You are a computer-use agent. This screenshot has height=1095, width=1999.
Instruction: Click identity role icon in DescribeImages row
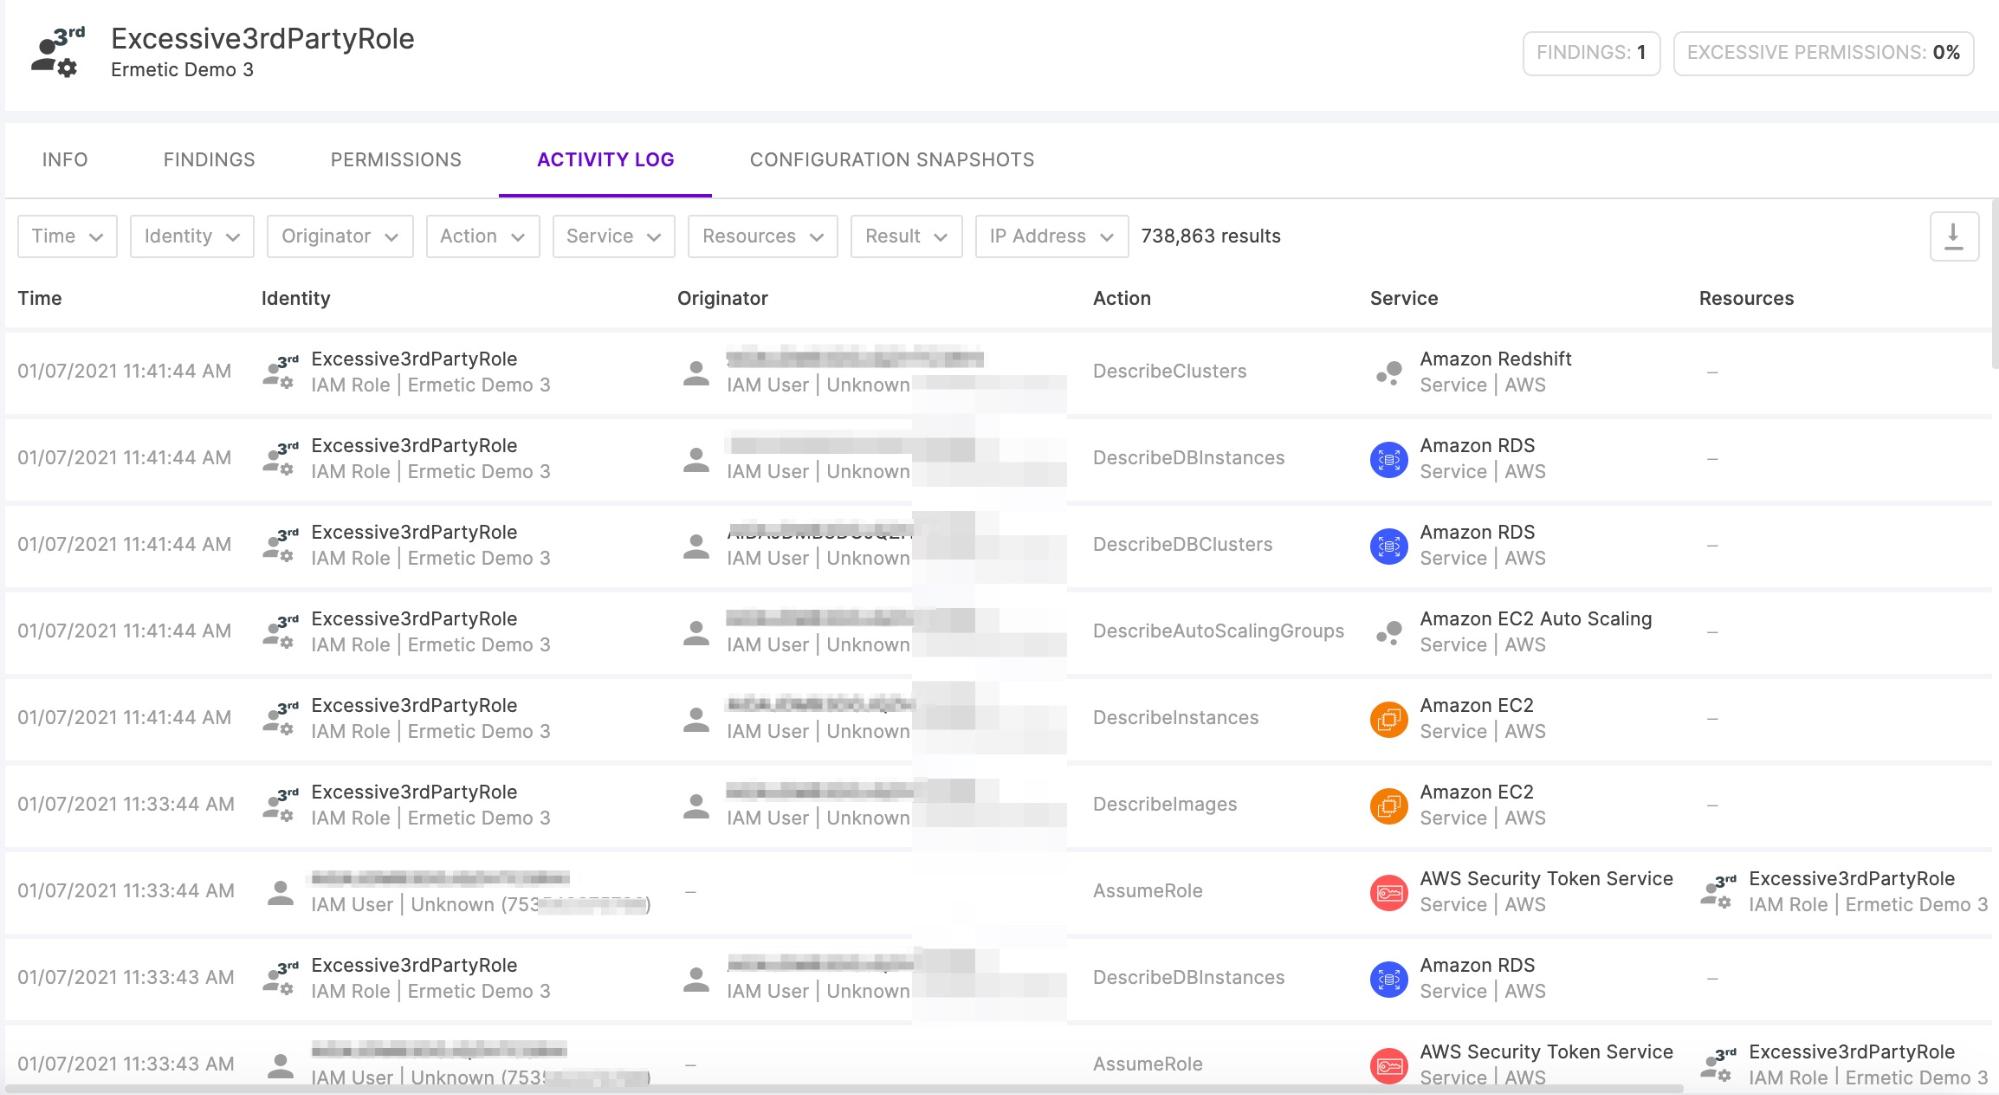tap(280, 805)
